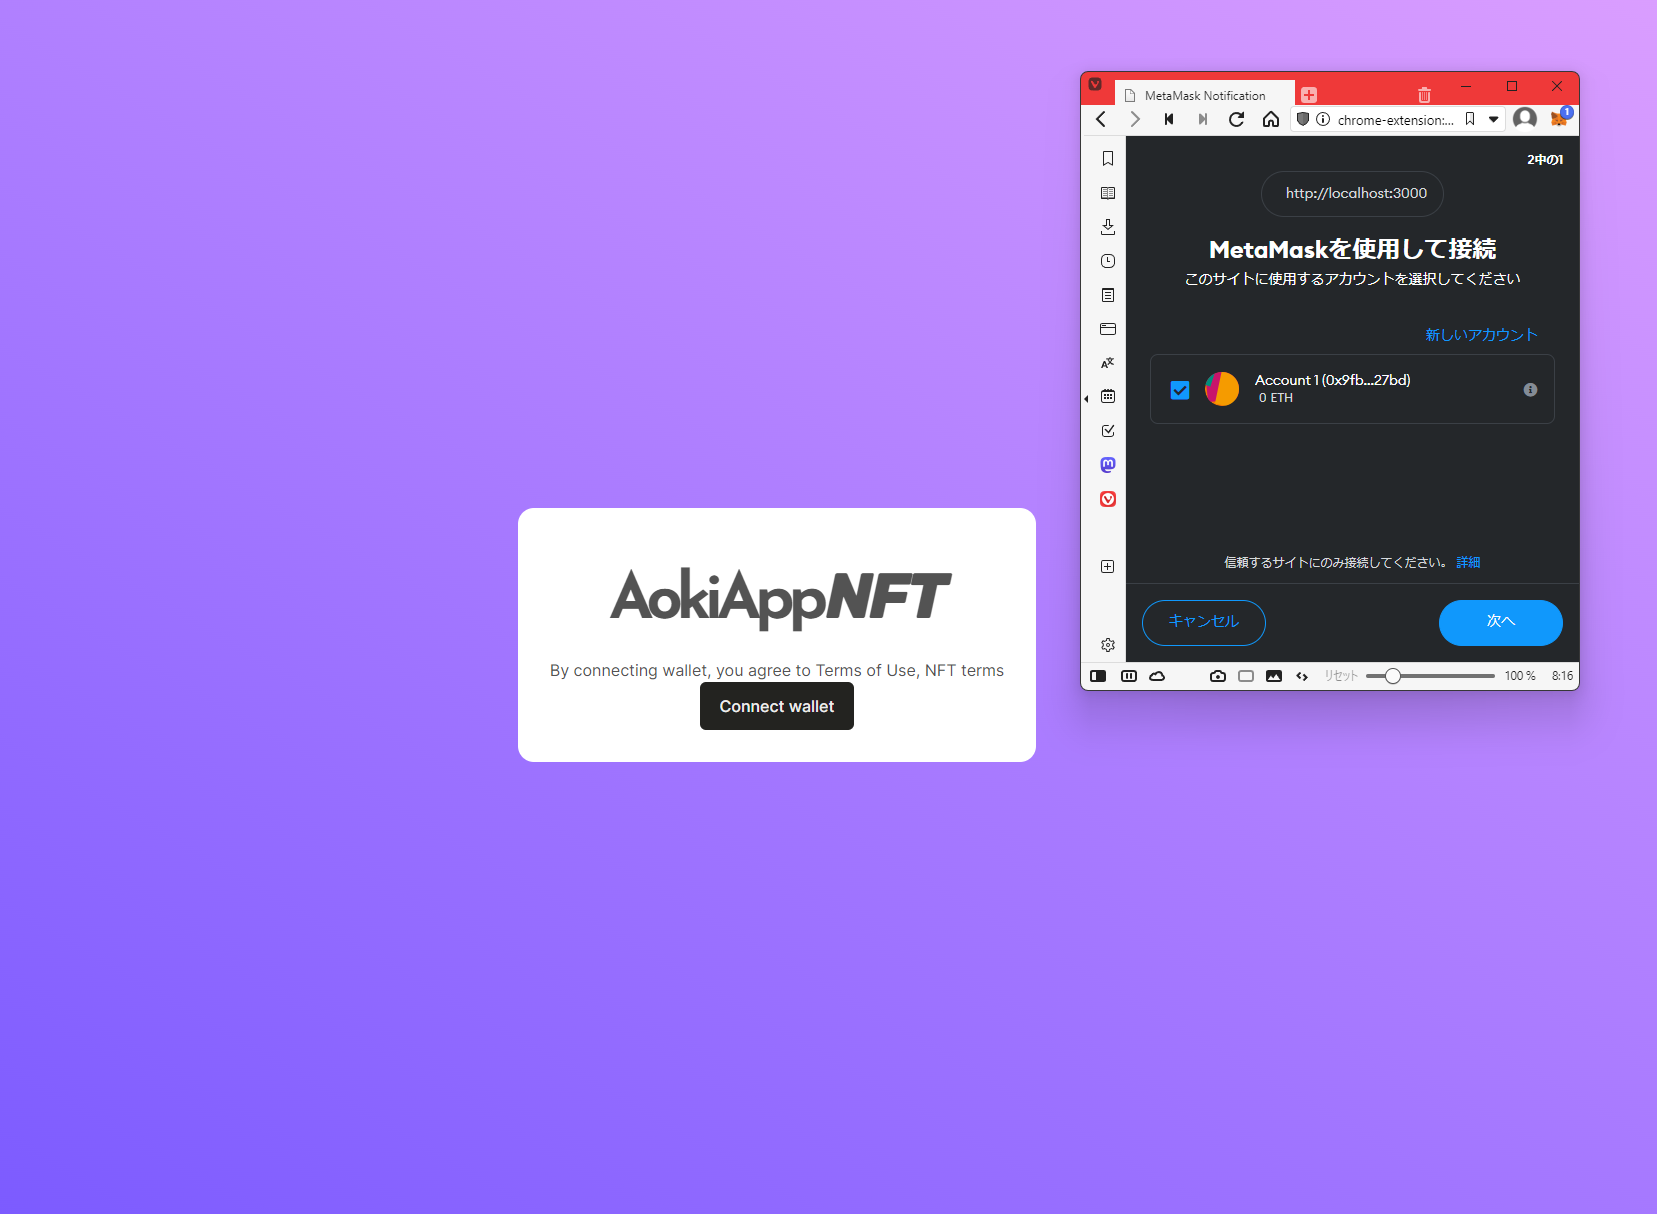The width and height of the screenshot is (1657, 1214).
Task: Click the http://localhost:3000 origin pill
Action: point(1353,193)
